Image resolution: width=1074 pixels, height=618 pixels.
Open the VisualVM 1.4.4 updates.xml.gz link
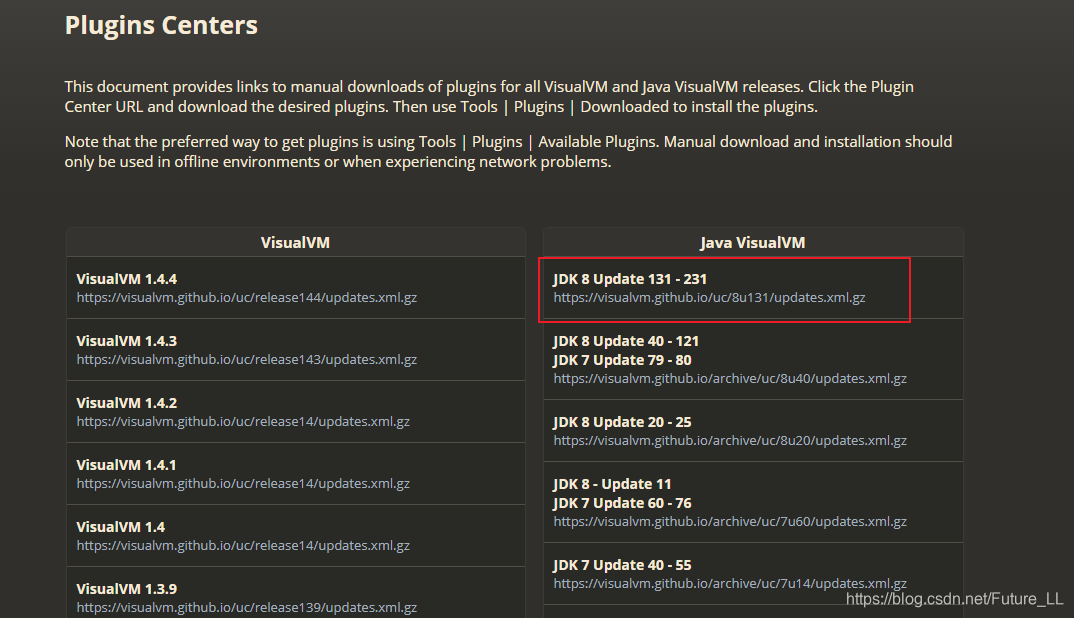(247, 297)
